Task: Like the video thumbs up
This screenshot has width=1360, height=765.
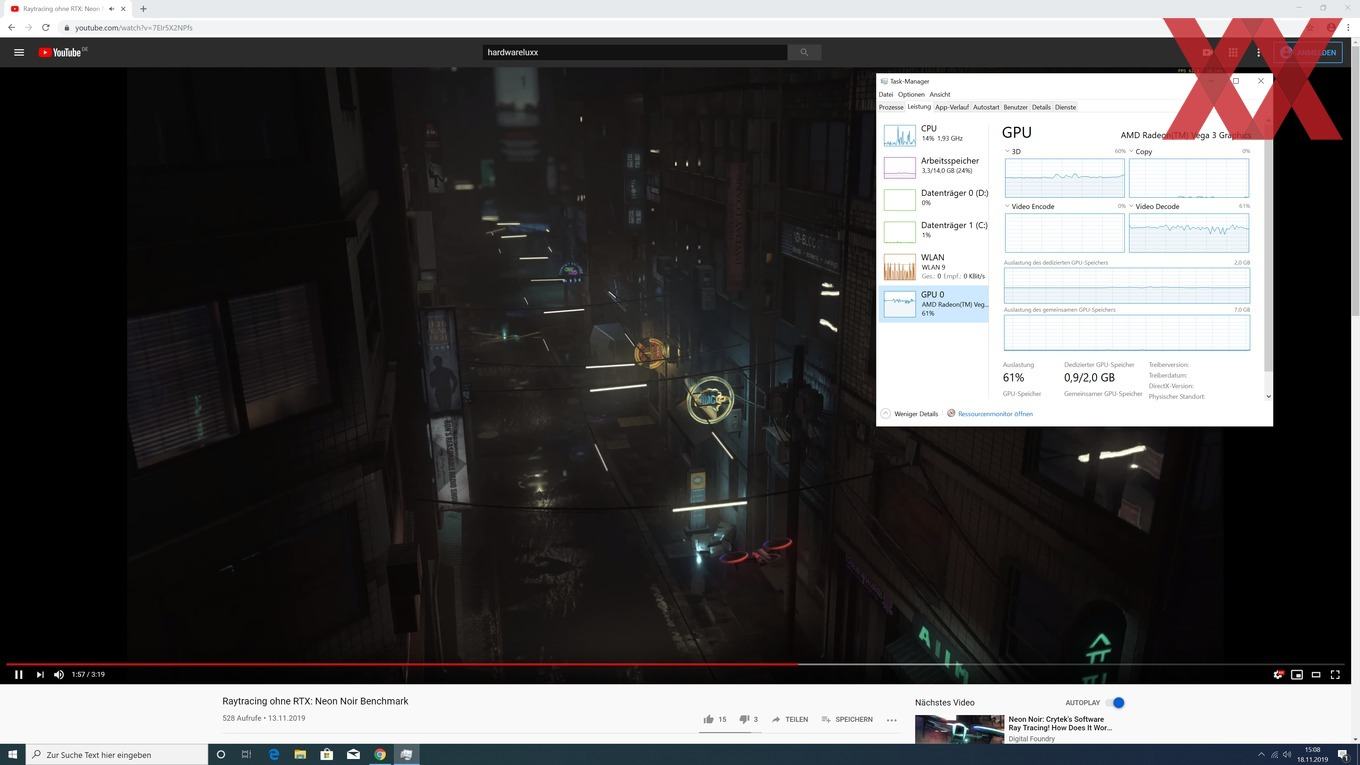Action: (715, 719)
